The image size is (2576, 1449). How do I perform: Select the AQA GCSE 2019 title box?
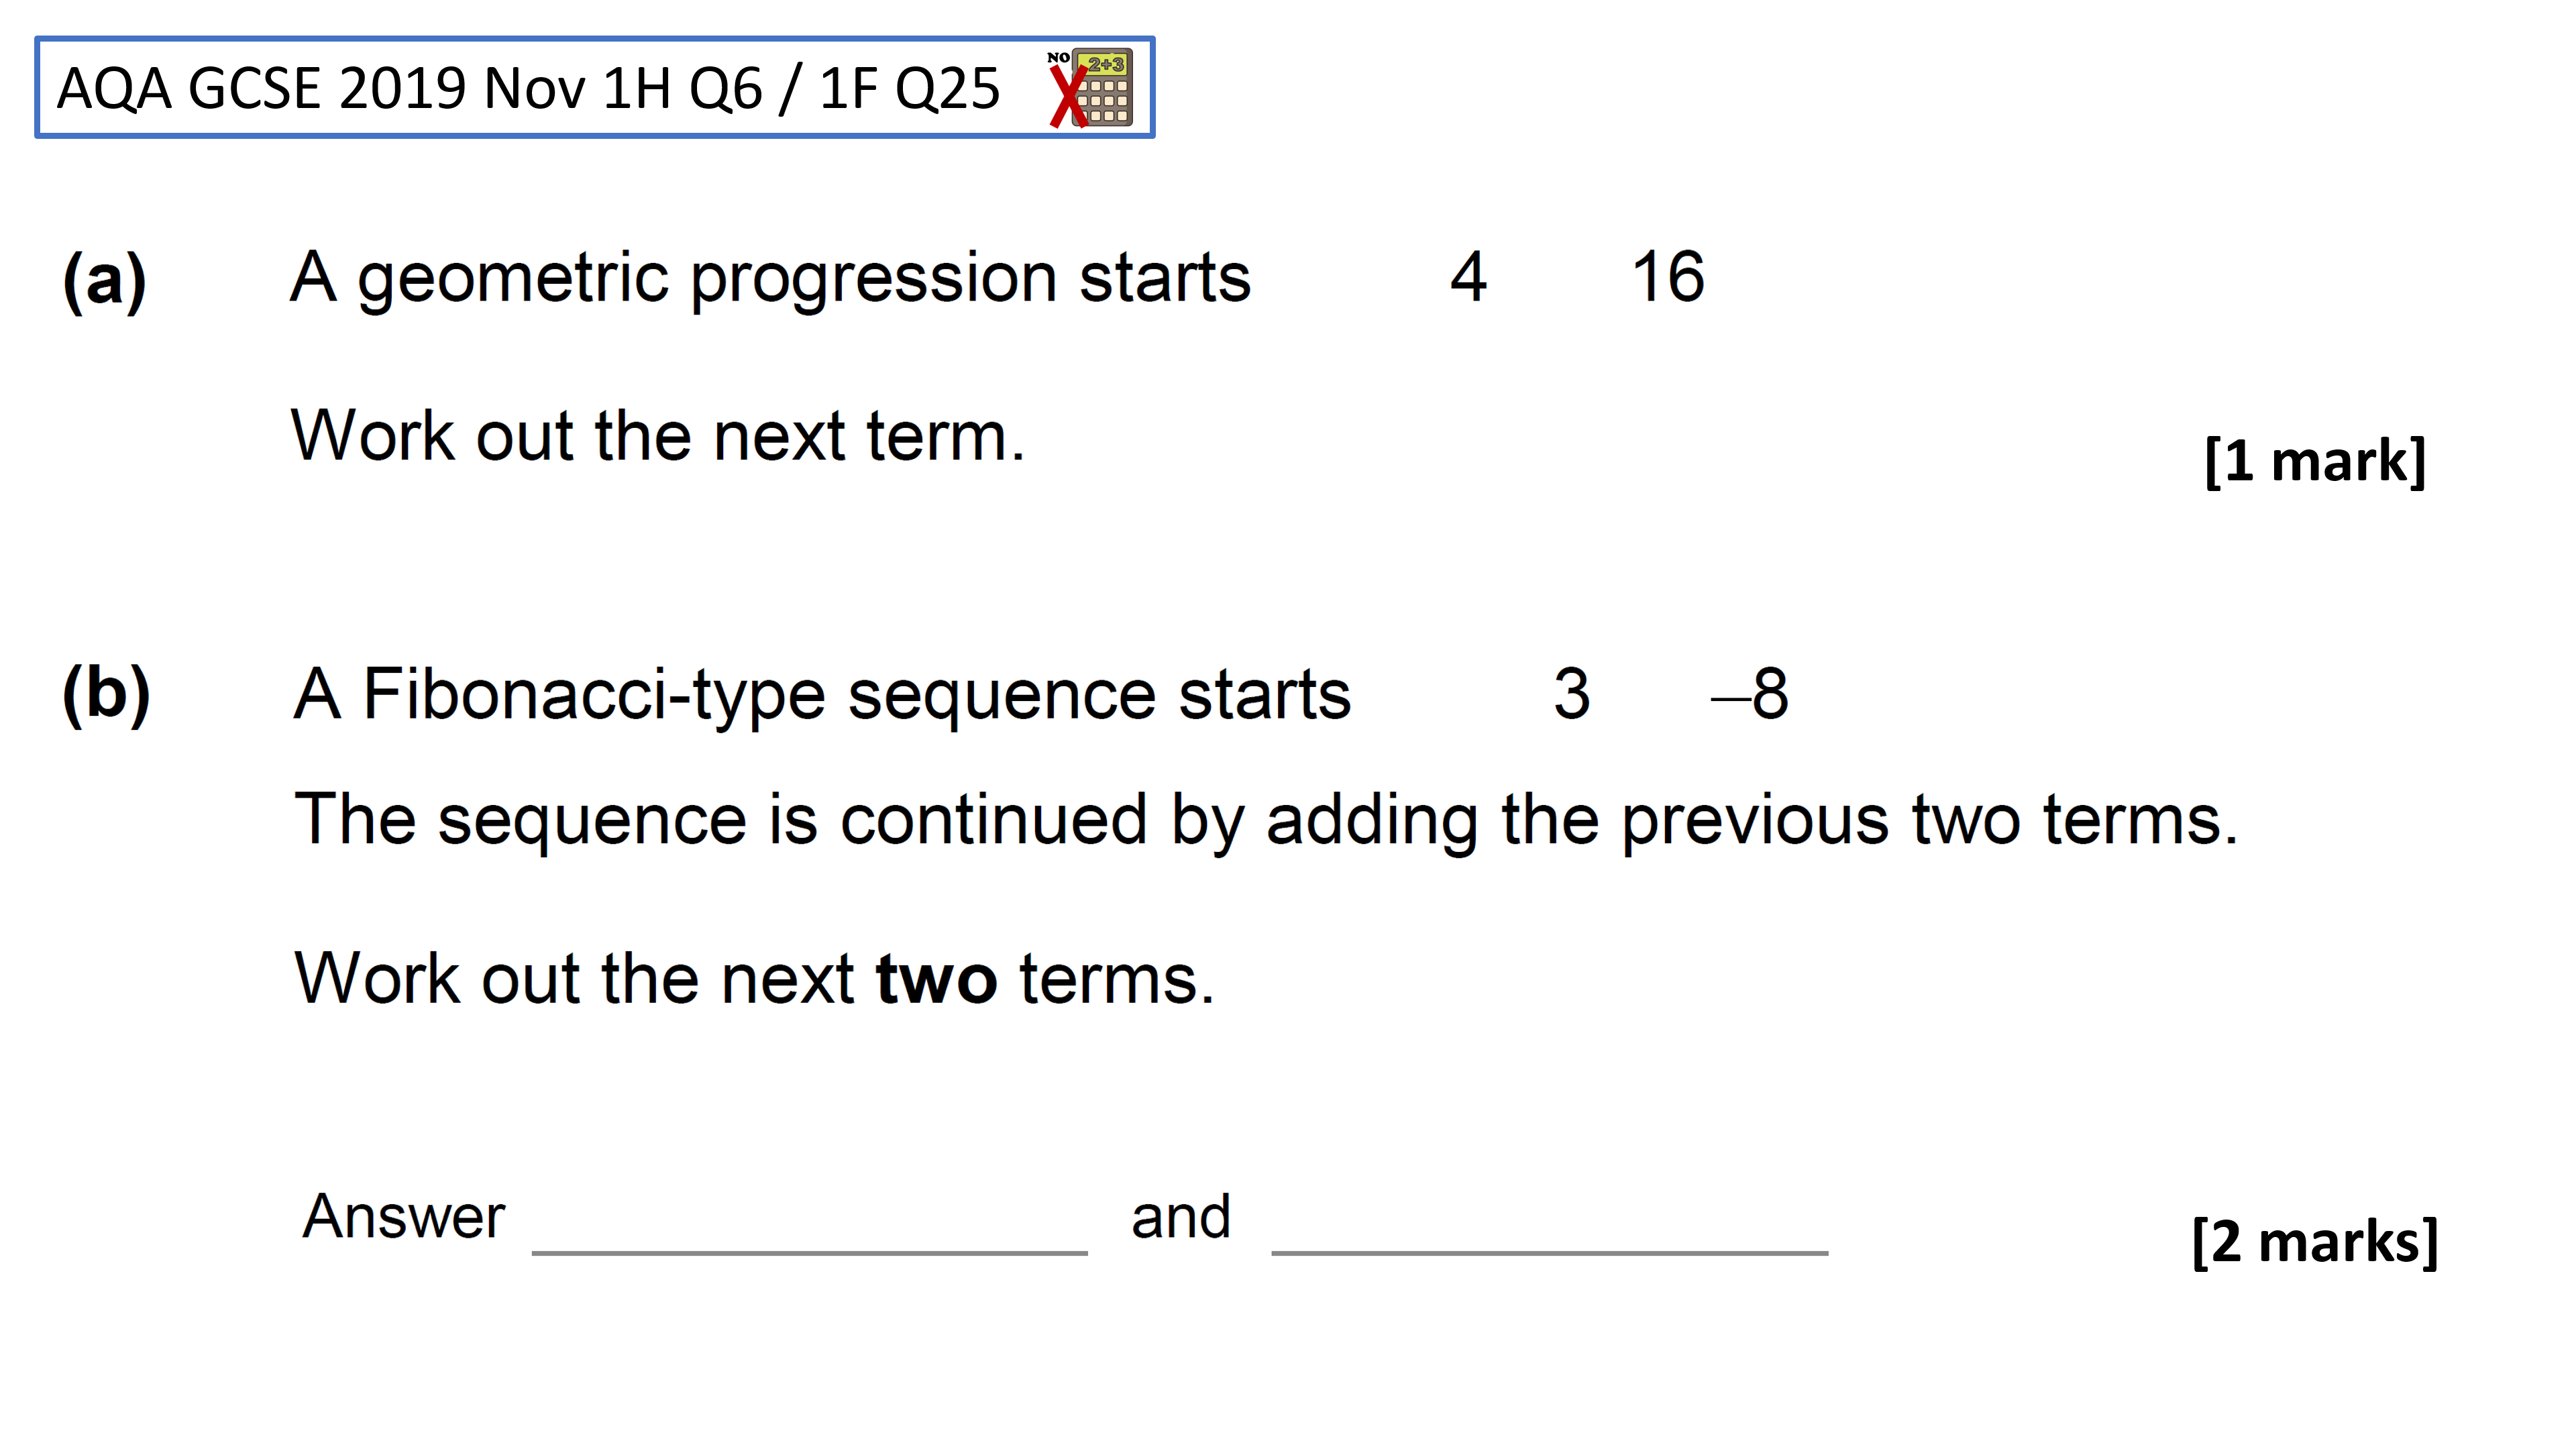[594, 87]
